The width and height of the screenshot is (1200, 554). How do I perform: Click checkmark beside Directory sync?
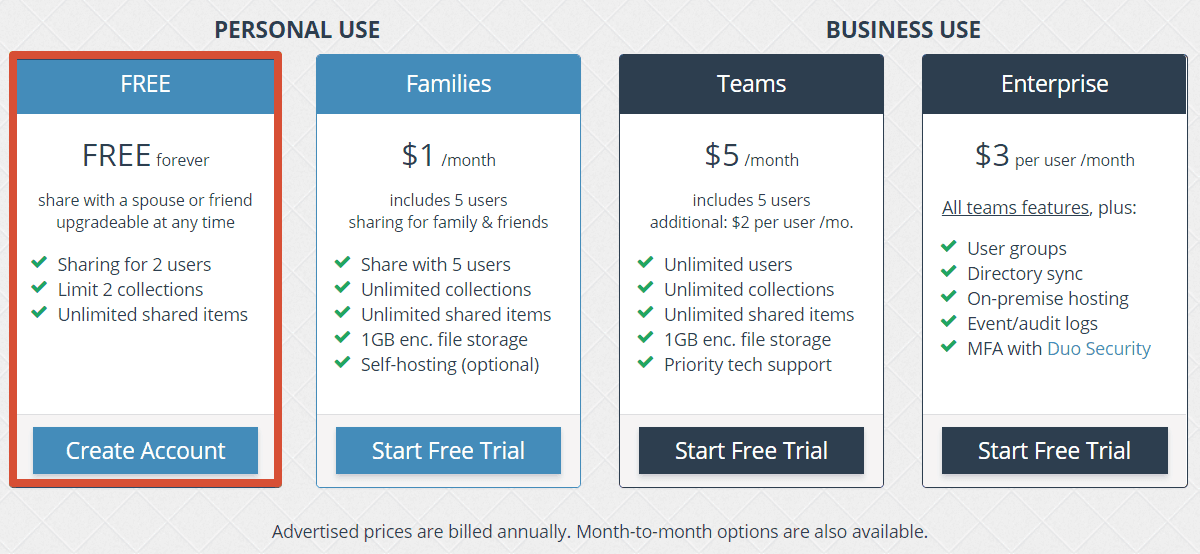(x=949, y=272)
